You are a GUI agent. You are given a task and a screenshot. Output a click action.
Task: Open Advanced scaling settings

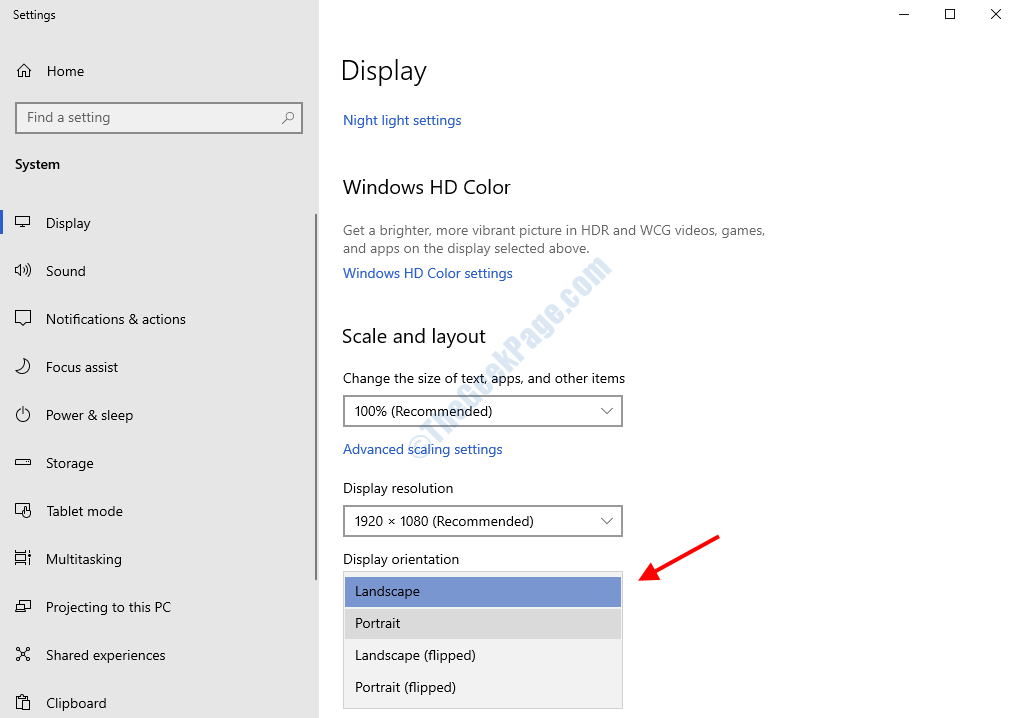[x=422, y=449]
